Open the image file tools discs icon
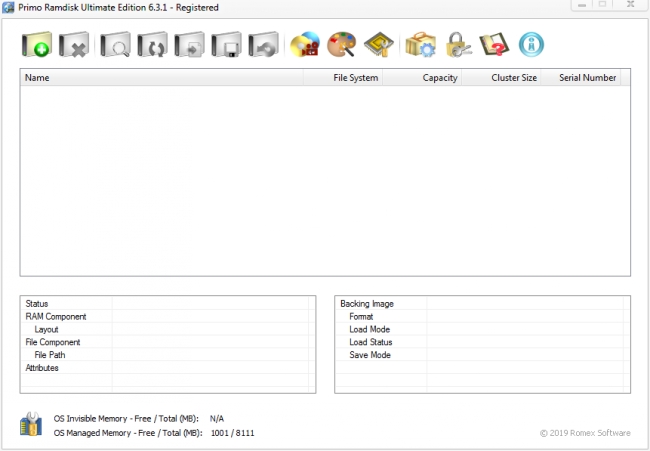 click(x=305, y=44)
